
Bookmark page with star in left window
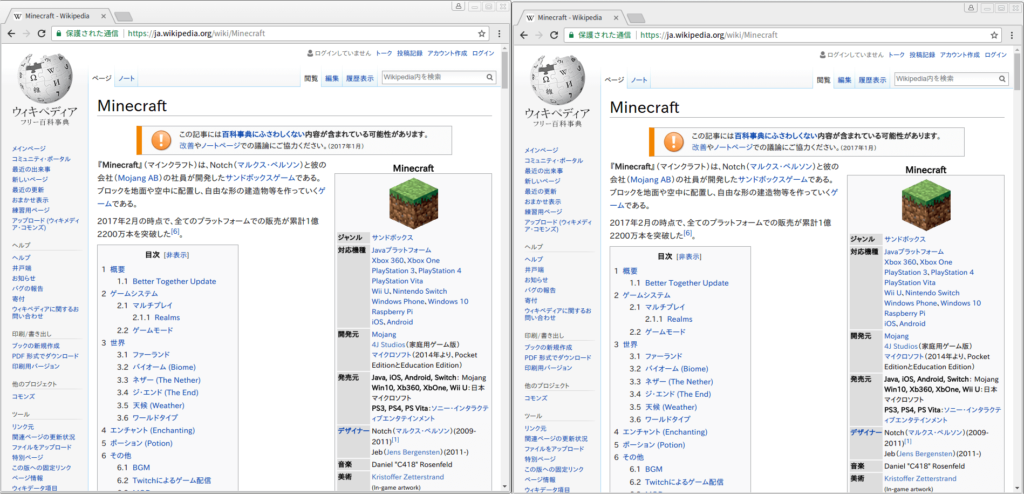pos(481,33)
